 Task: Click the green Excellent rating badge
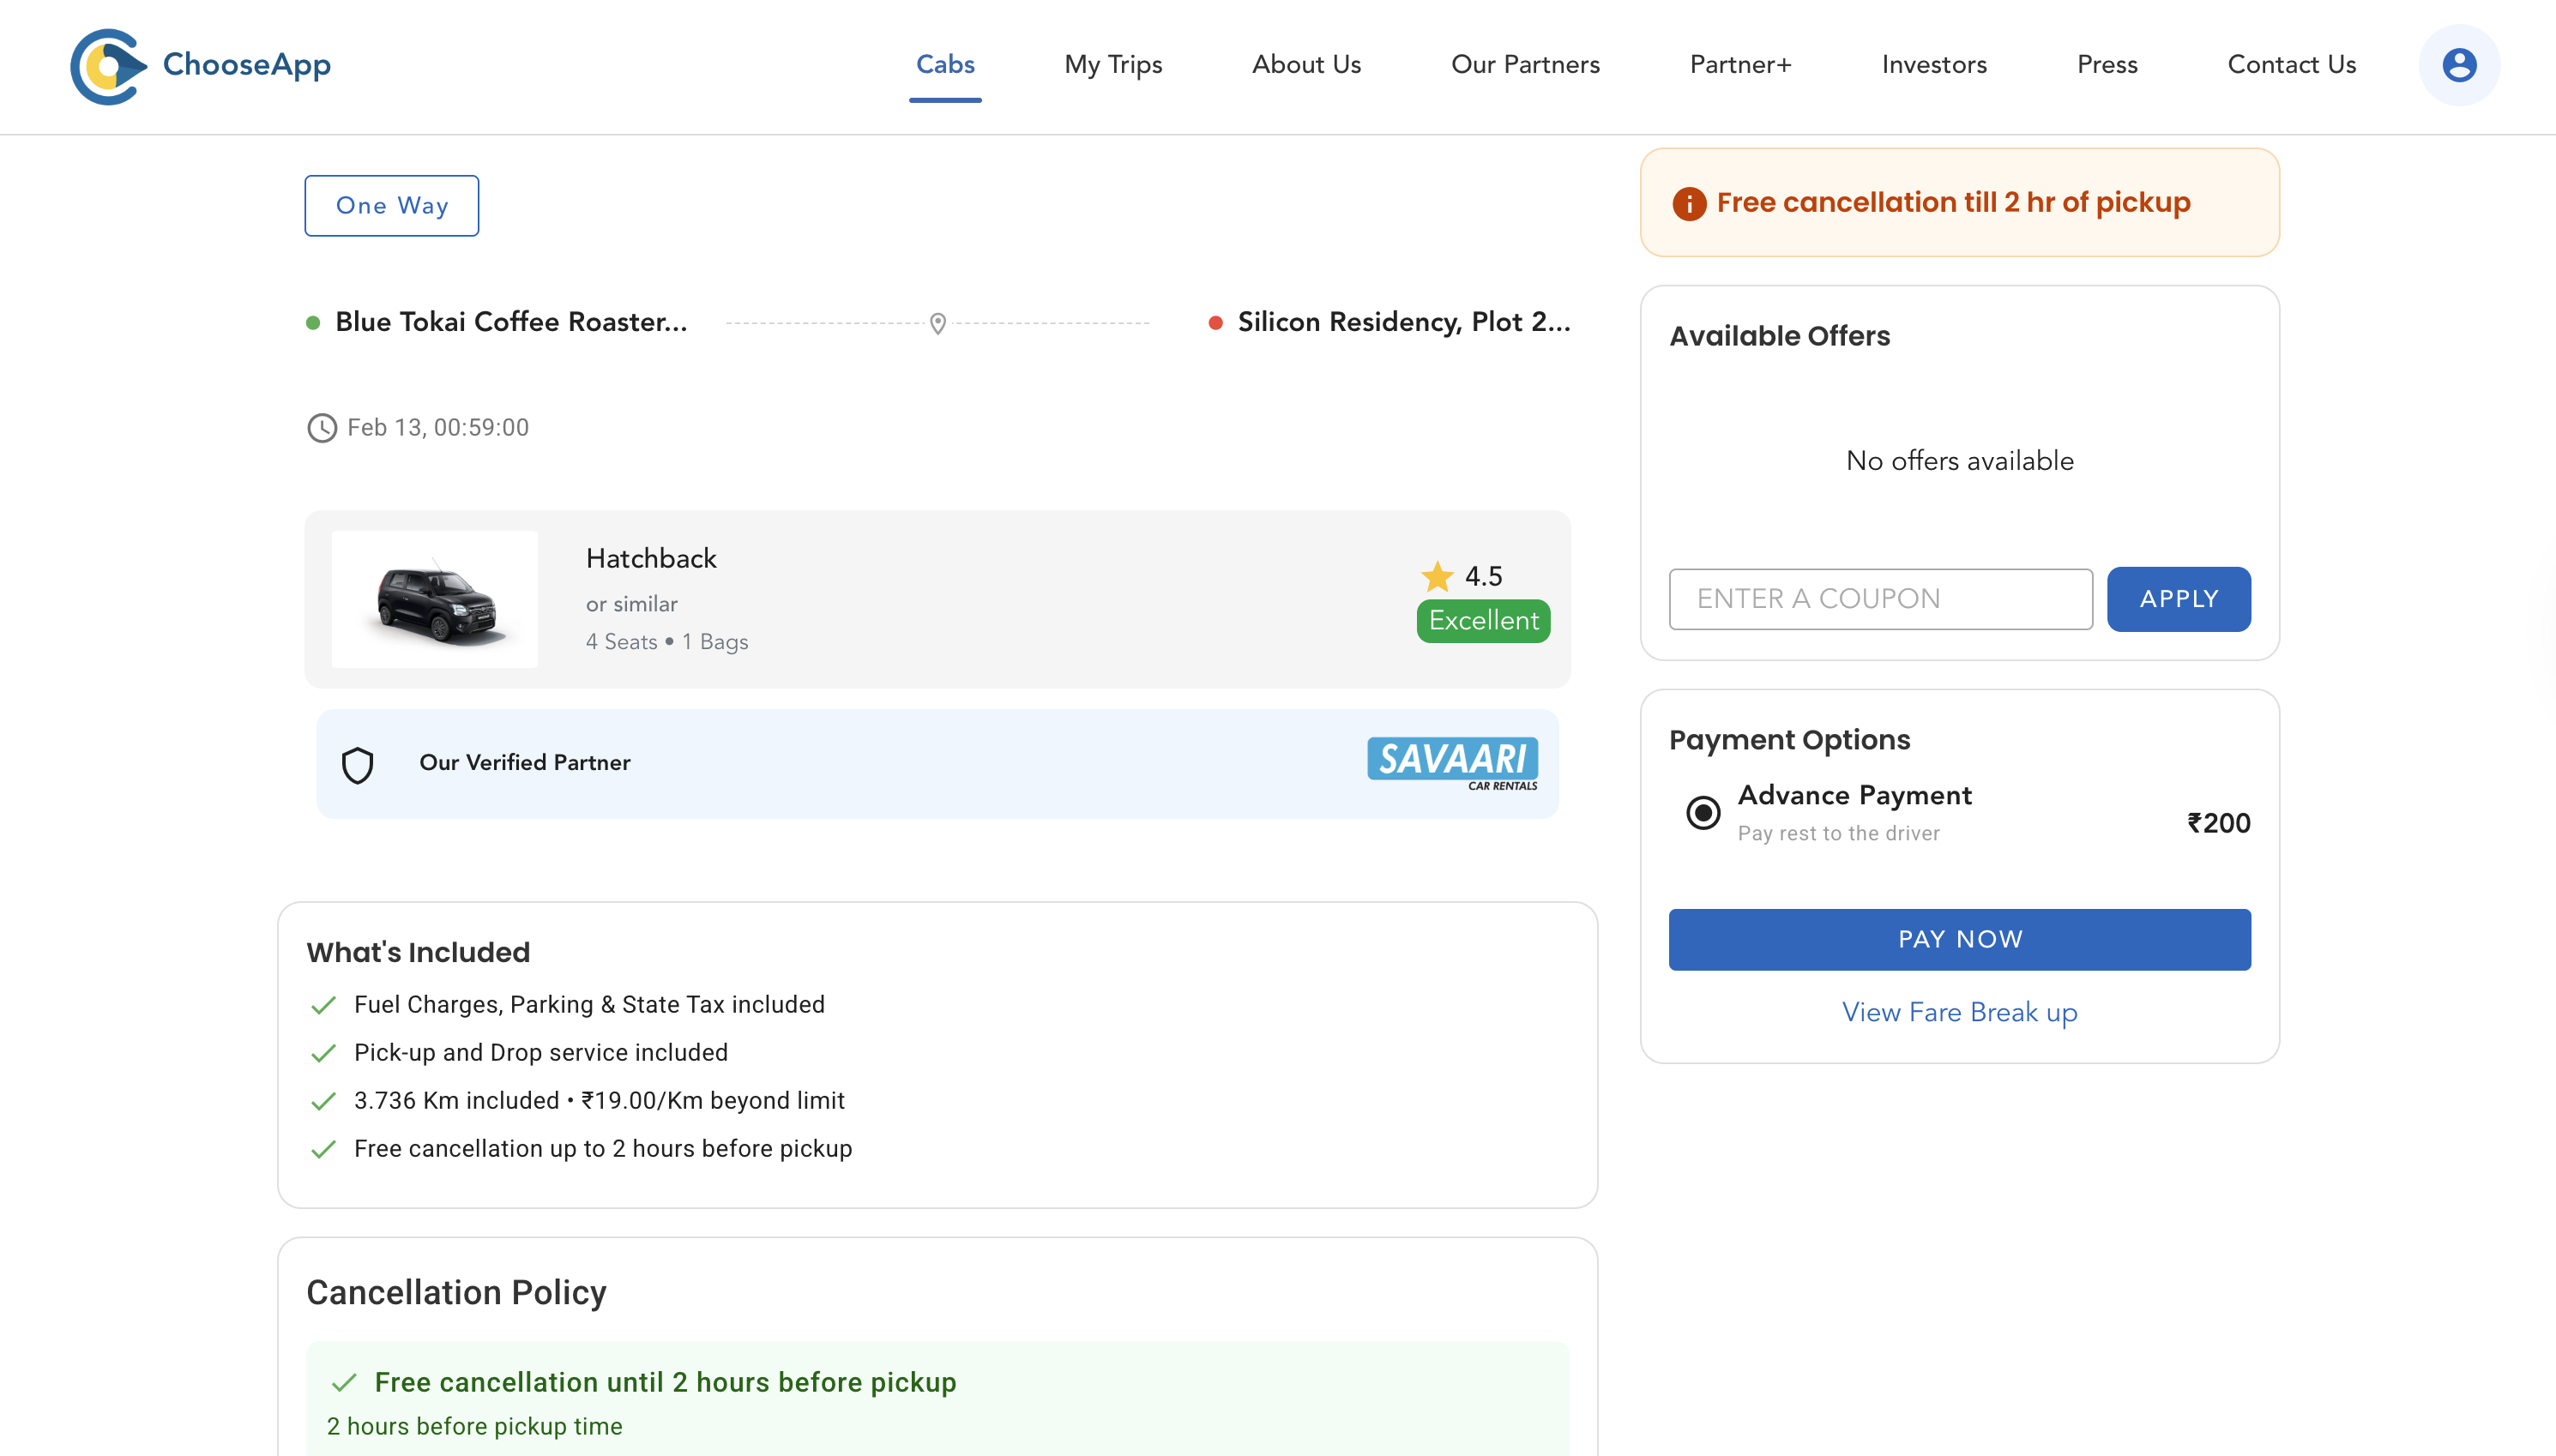pos(1482,620)
